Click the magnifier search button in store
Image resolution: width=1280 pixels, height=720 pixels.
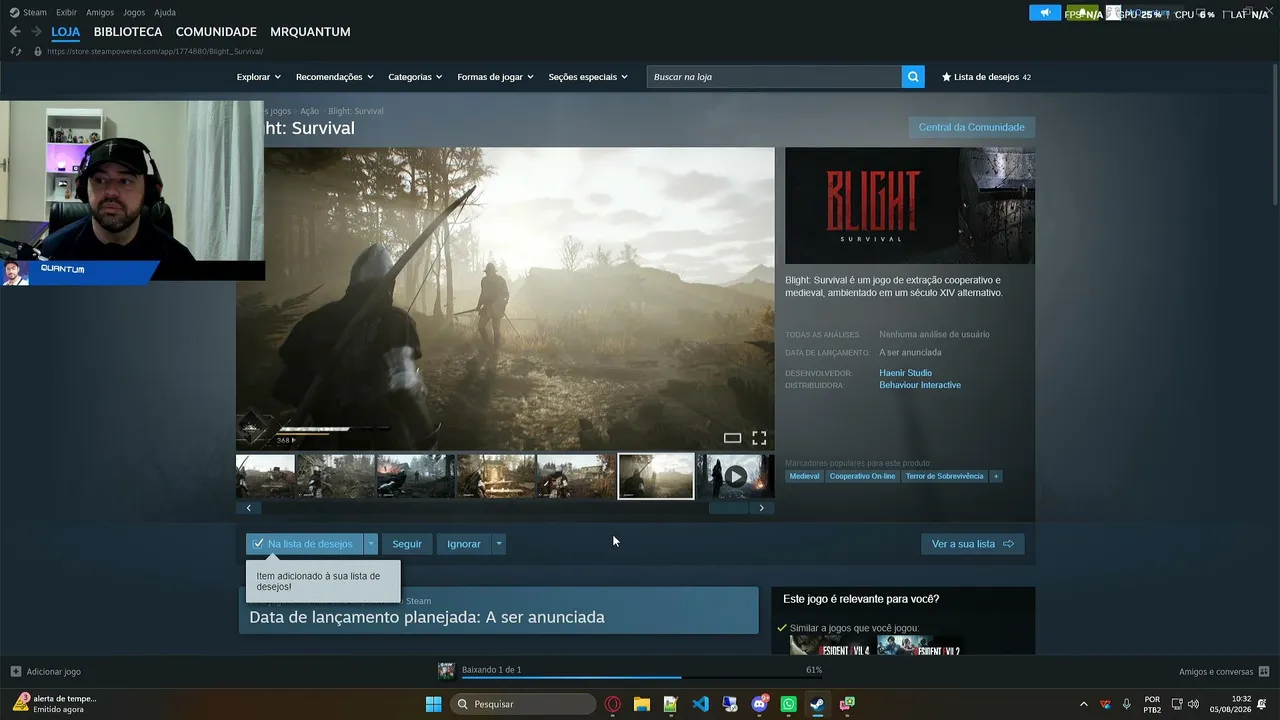913,77
